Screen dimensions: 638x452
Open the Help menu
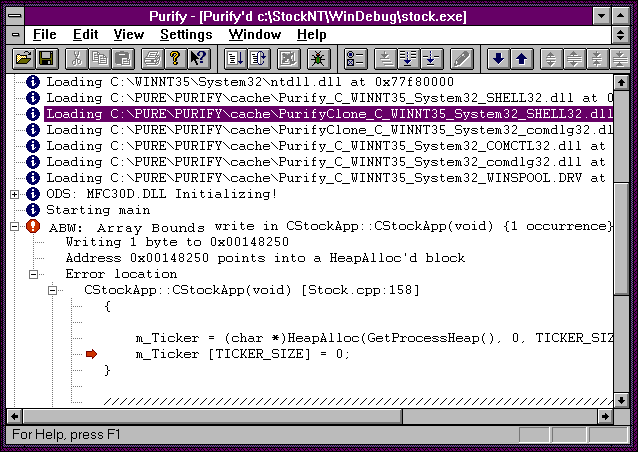[x=311, y=35]
